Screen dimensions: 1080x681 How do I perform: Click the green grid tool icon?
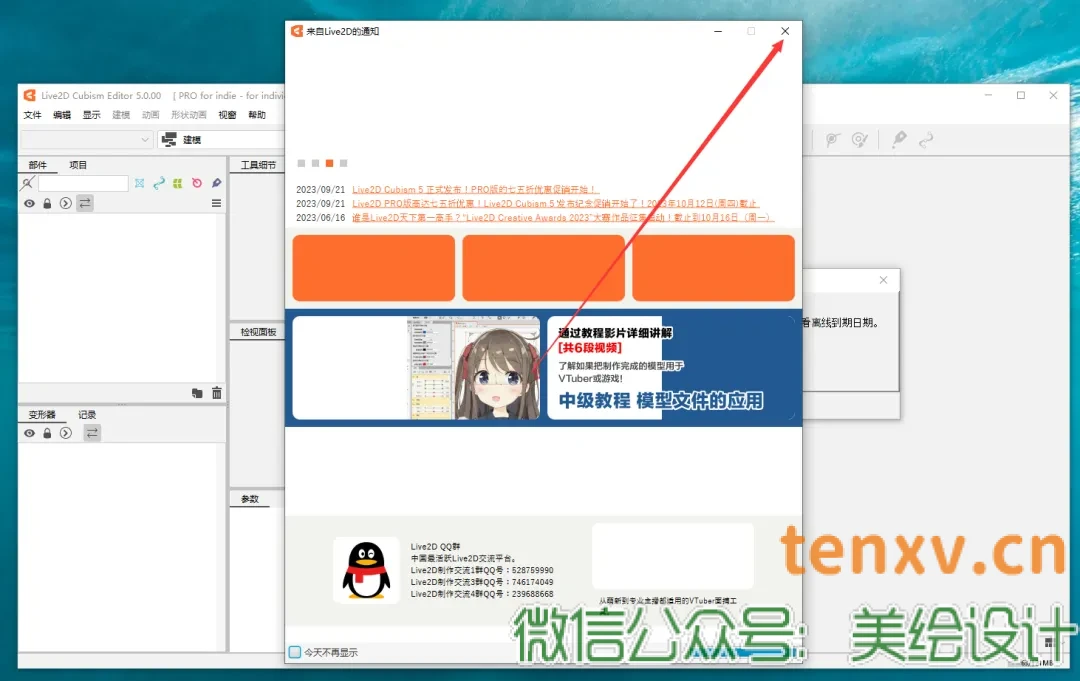coord(177,183)
